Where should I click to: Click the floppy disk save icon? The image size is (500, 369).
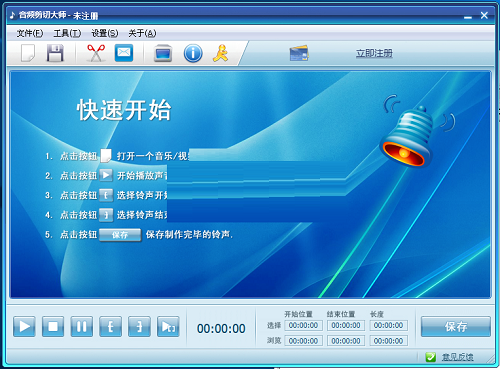[55, 53]
